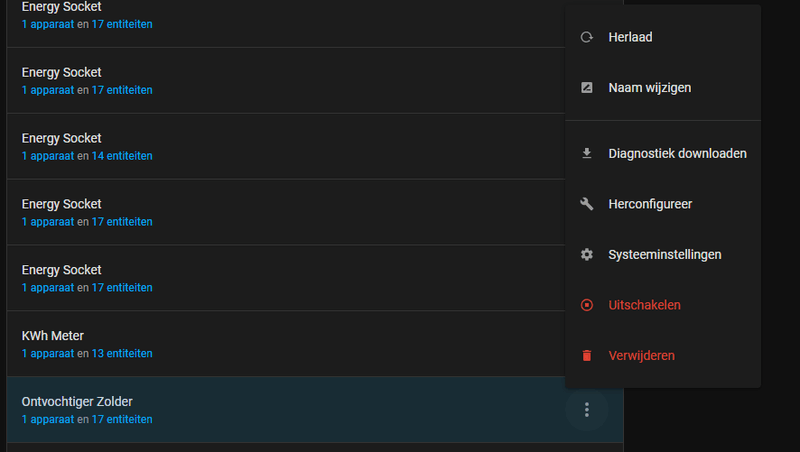Click 1 apparaat link under KWh Meter
Viewport: 800px width, 452px height.
48,354
